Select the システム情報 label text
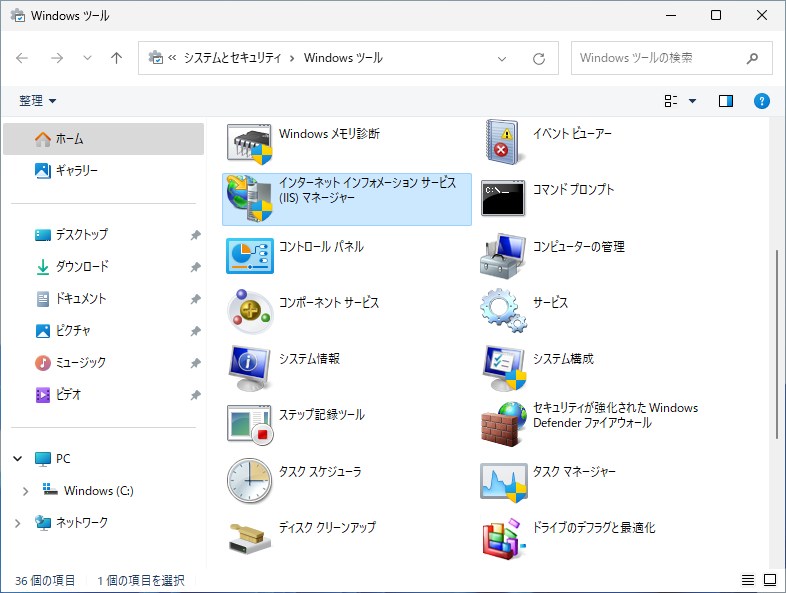The image size is (786, 593). click(309, 359)
